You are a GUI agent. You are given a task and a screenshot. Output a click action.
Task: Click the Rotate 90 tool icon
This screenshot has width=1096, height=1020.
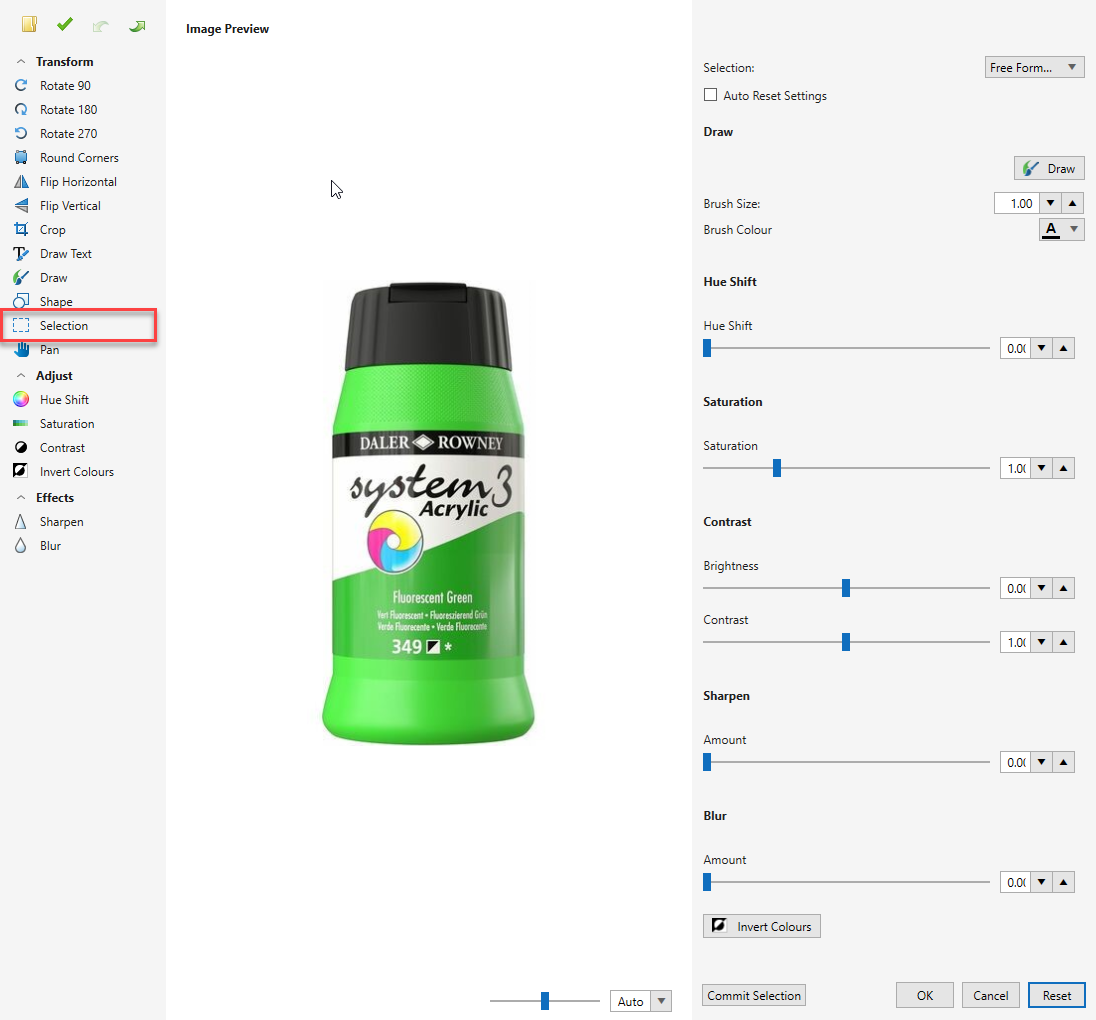tap(21, 86)
